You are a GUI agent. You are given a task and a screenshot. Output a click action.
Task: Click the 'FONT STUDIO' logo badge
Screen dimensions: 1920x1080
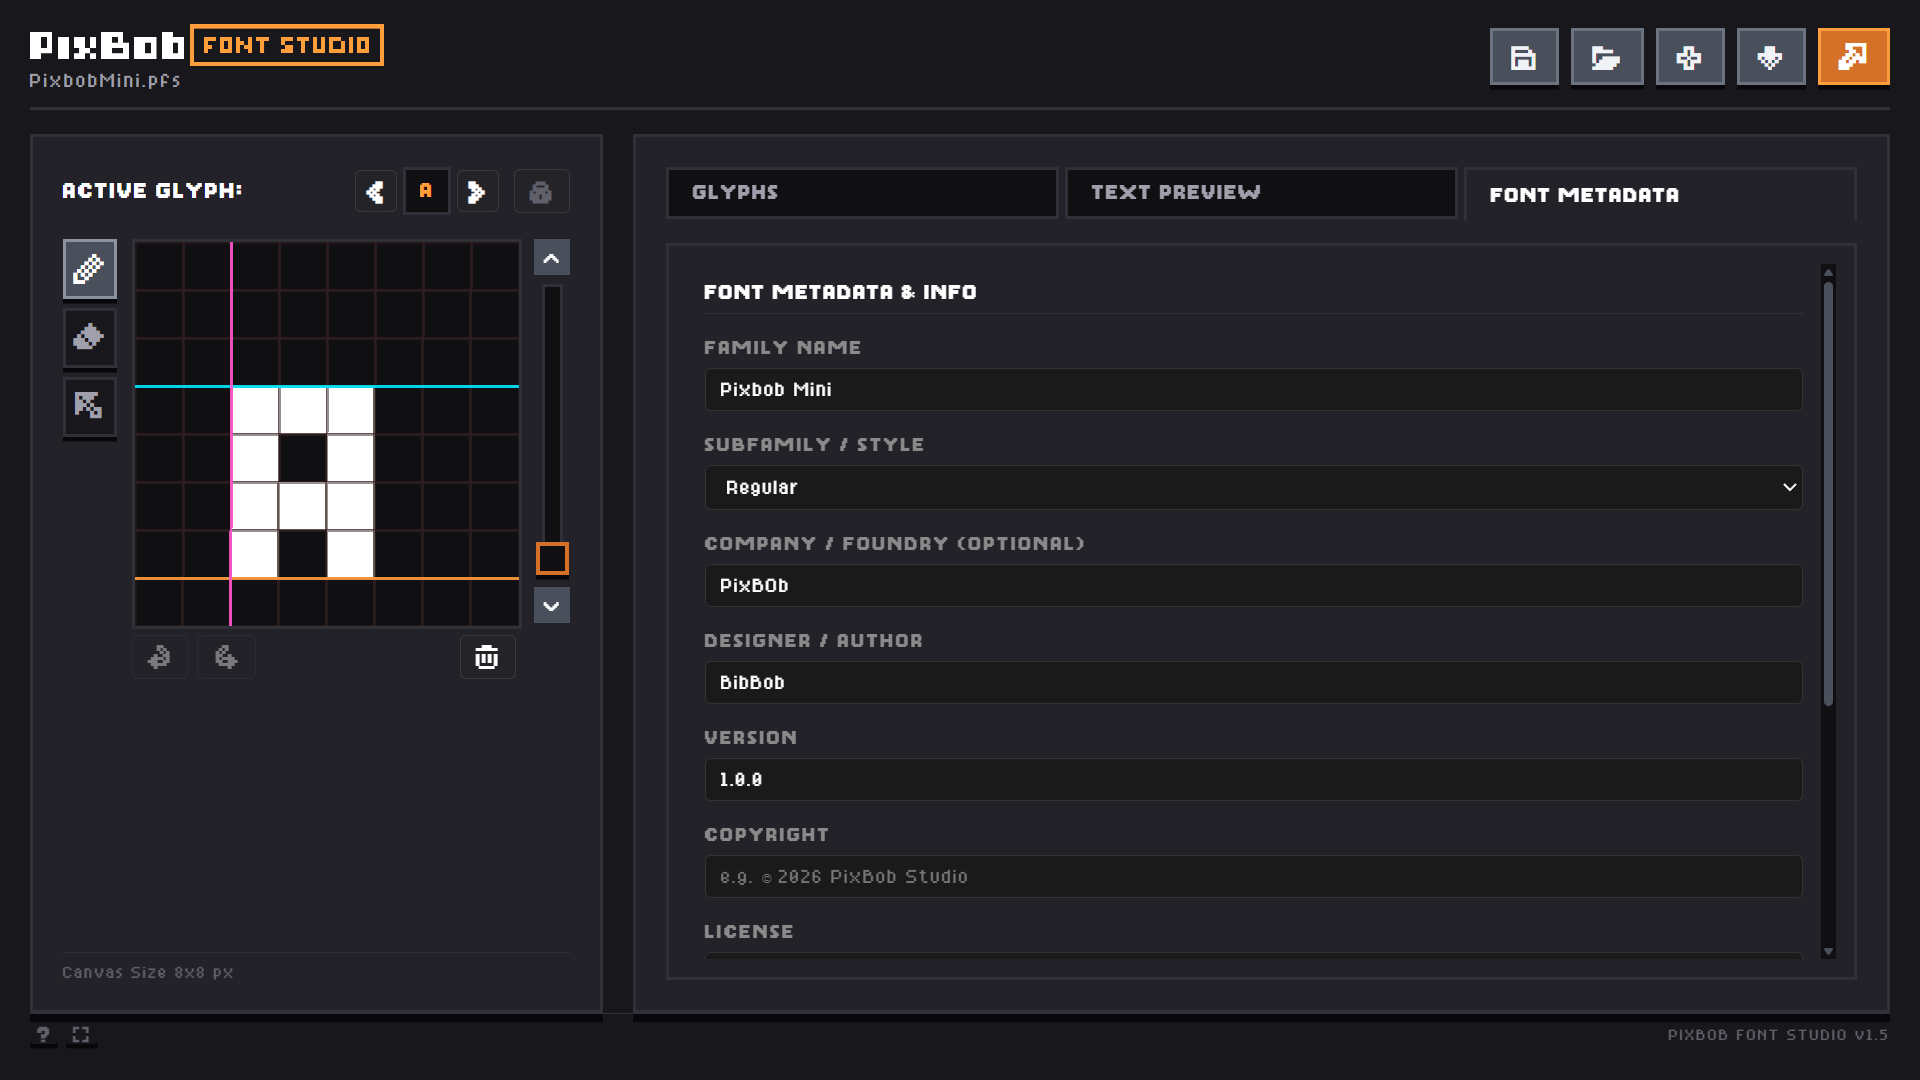point(287,45)
